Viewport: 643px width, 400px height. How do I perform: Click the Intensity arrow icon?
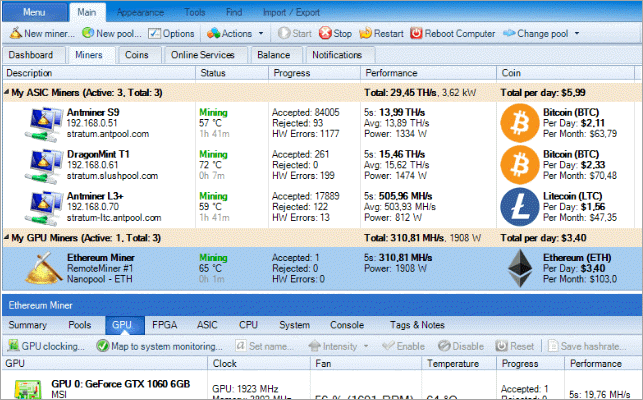tap(315, 346)
